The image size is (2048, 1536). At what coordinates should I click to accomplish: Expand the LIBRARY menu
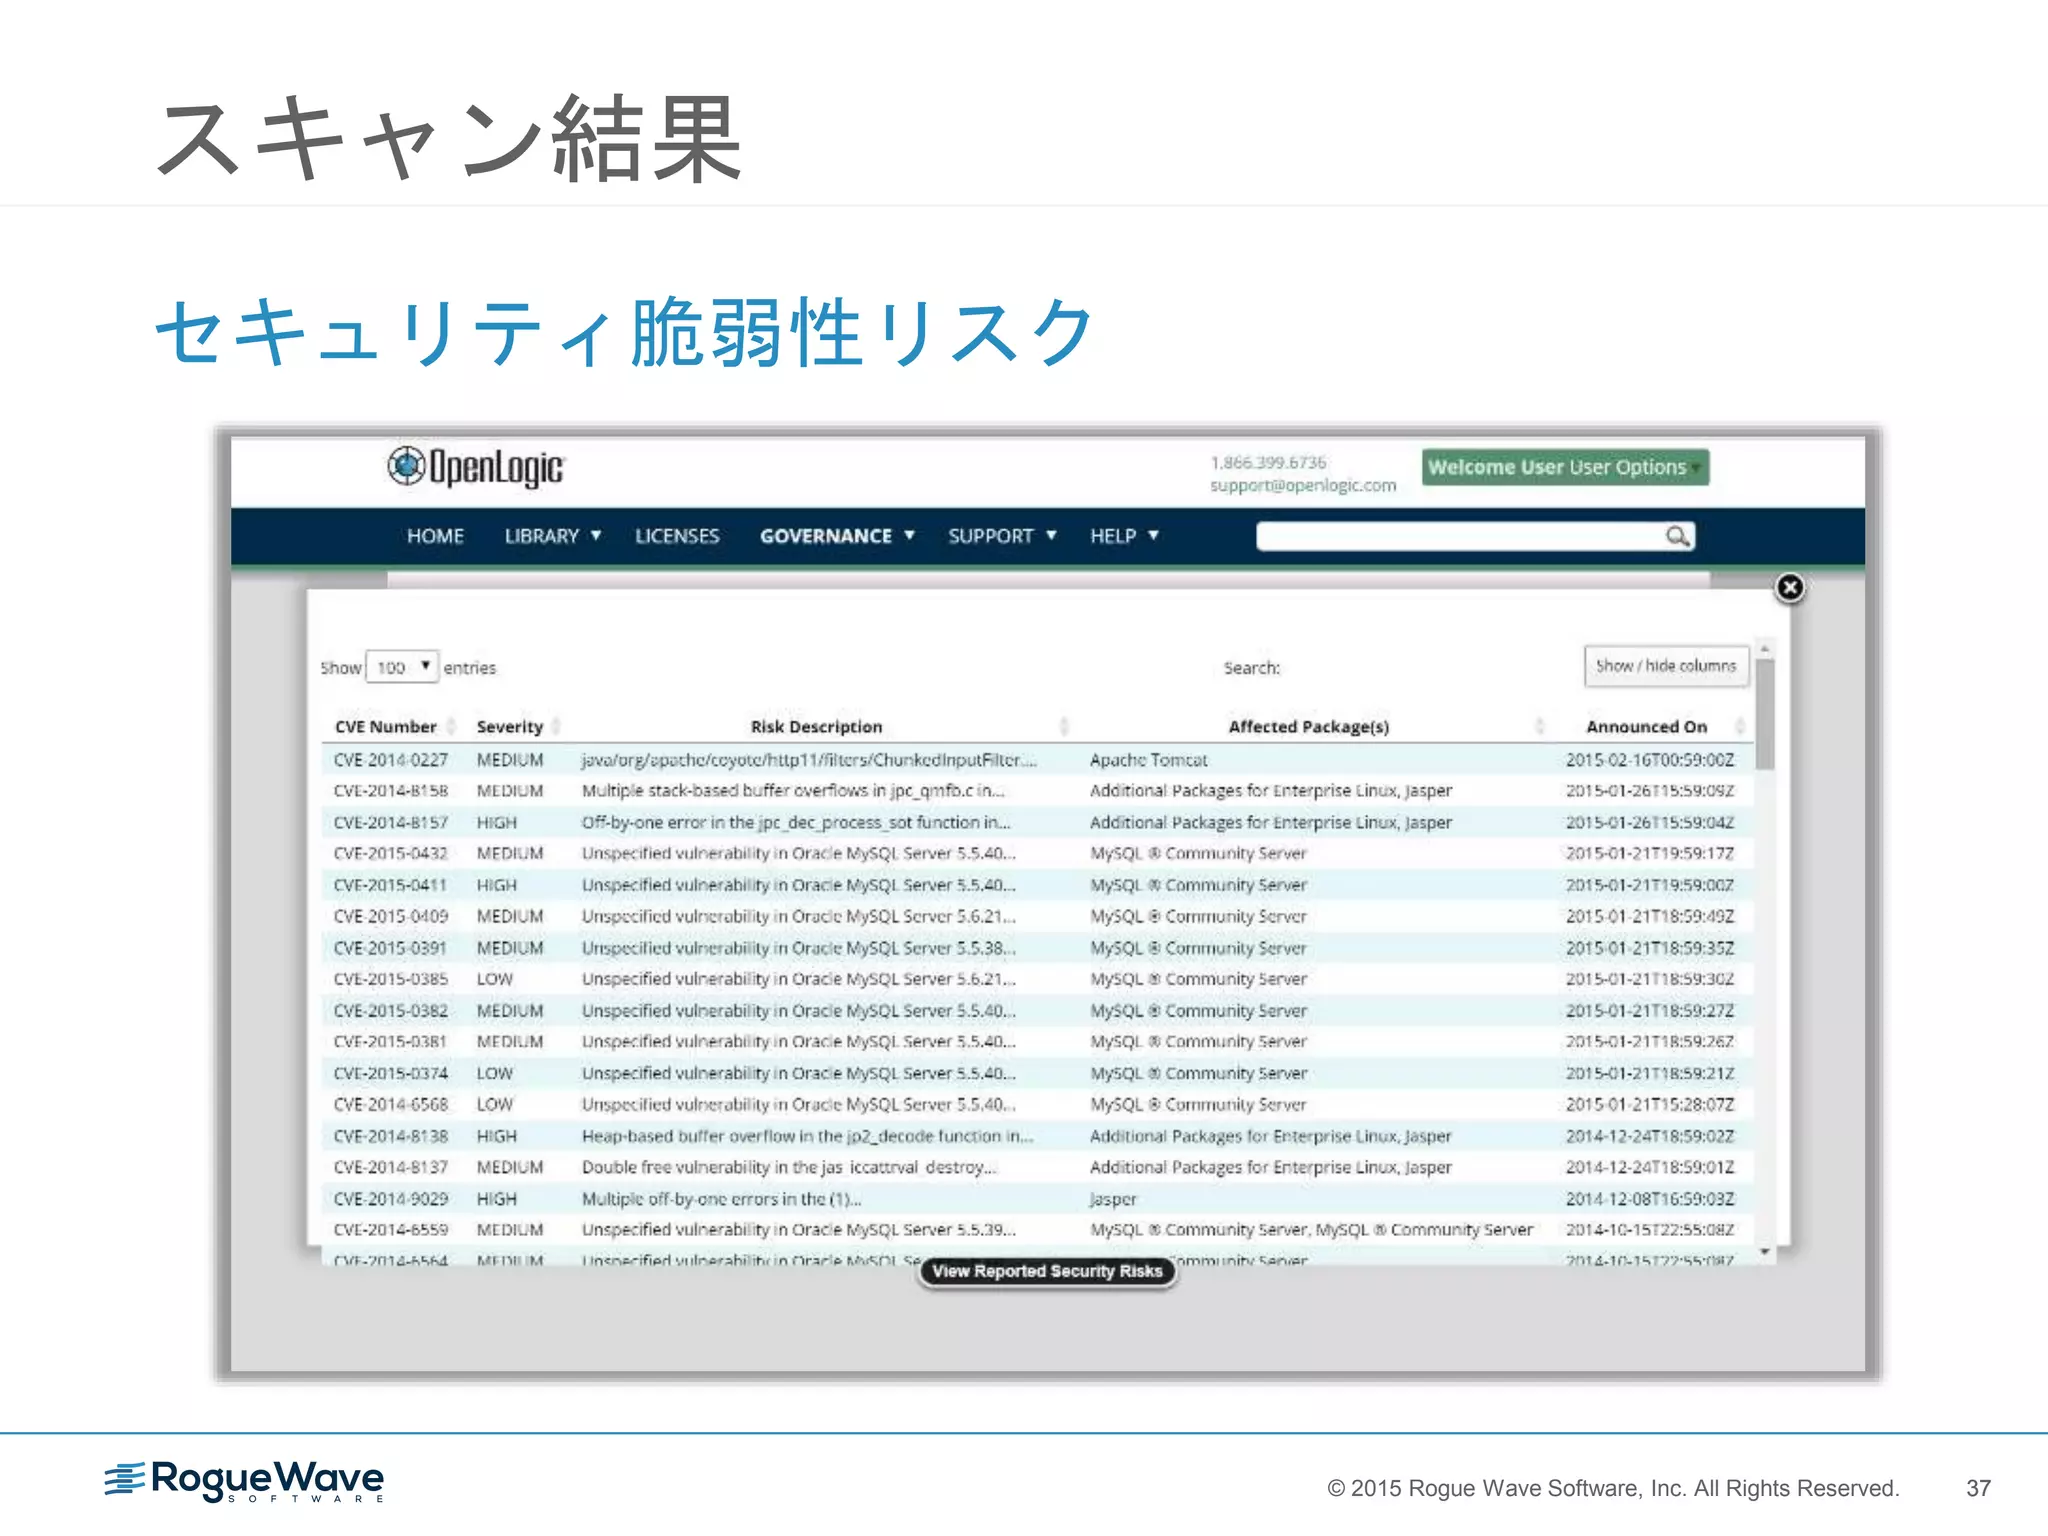point(552,536)
